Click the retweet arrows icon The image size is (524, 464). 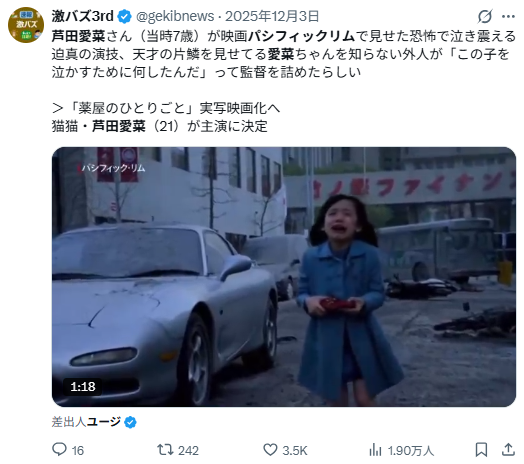tap(166, 450)
